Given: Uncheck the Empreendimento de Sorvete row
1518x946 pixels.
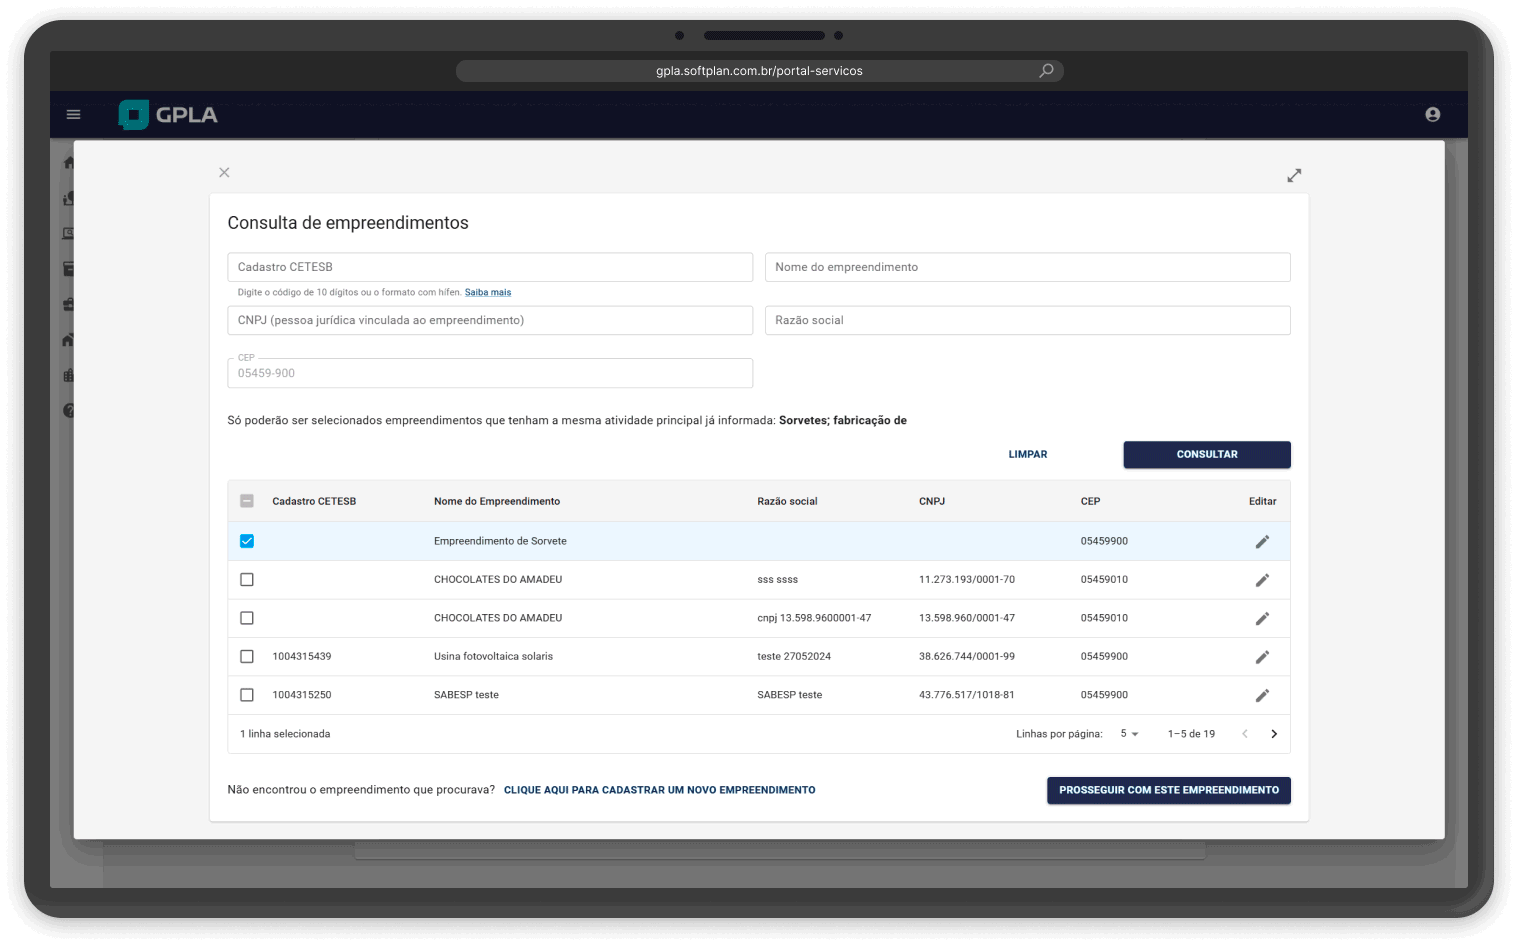Looking at the screenshot, I should coord(247,541).
